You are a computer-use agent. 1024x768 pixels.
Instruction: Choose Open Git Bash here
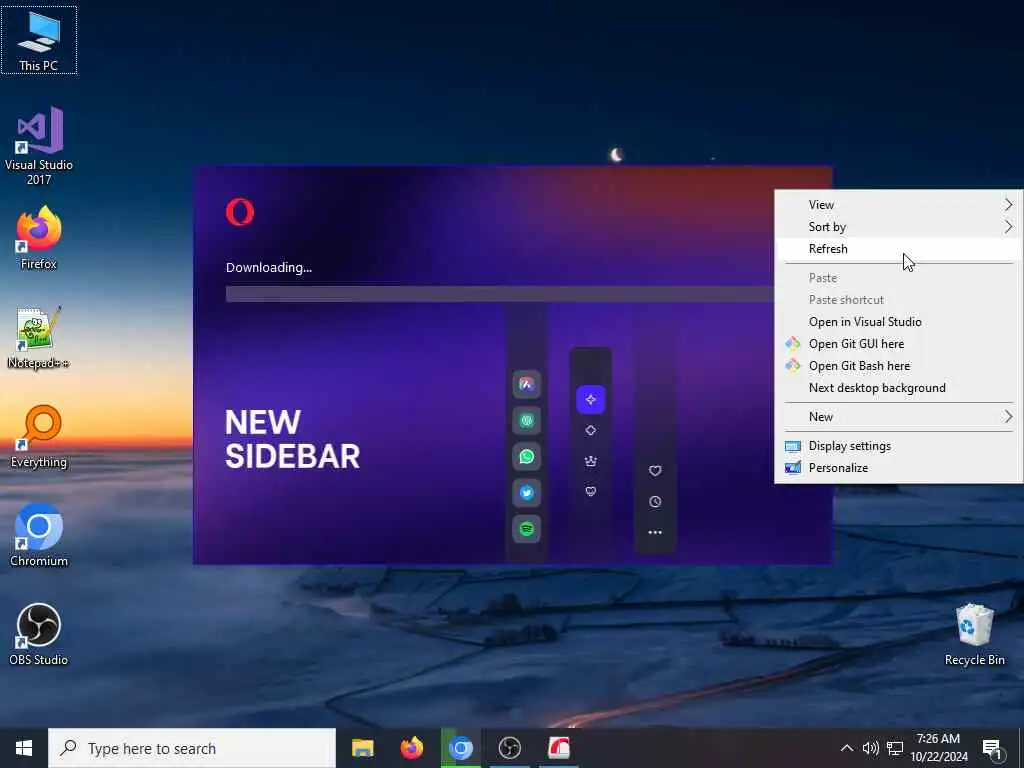point(899,366)
